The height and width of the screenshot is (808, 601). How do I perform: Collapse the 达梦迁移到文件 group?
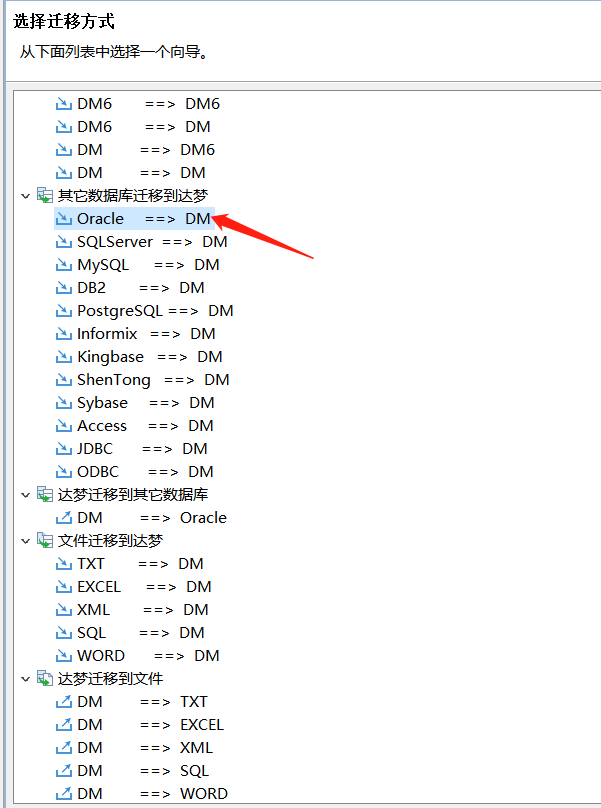(x=25, y=679)
